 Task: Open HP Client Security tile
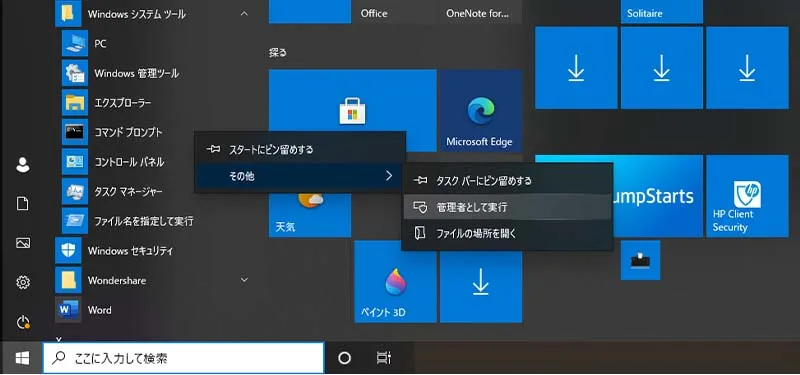(747, 196)
